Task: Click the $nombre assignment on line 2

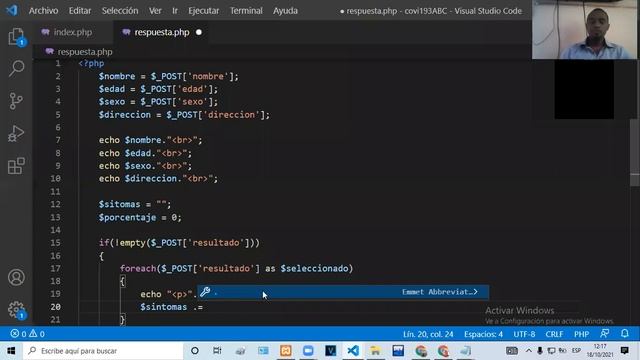Action: coord(168,76)
